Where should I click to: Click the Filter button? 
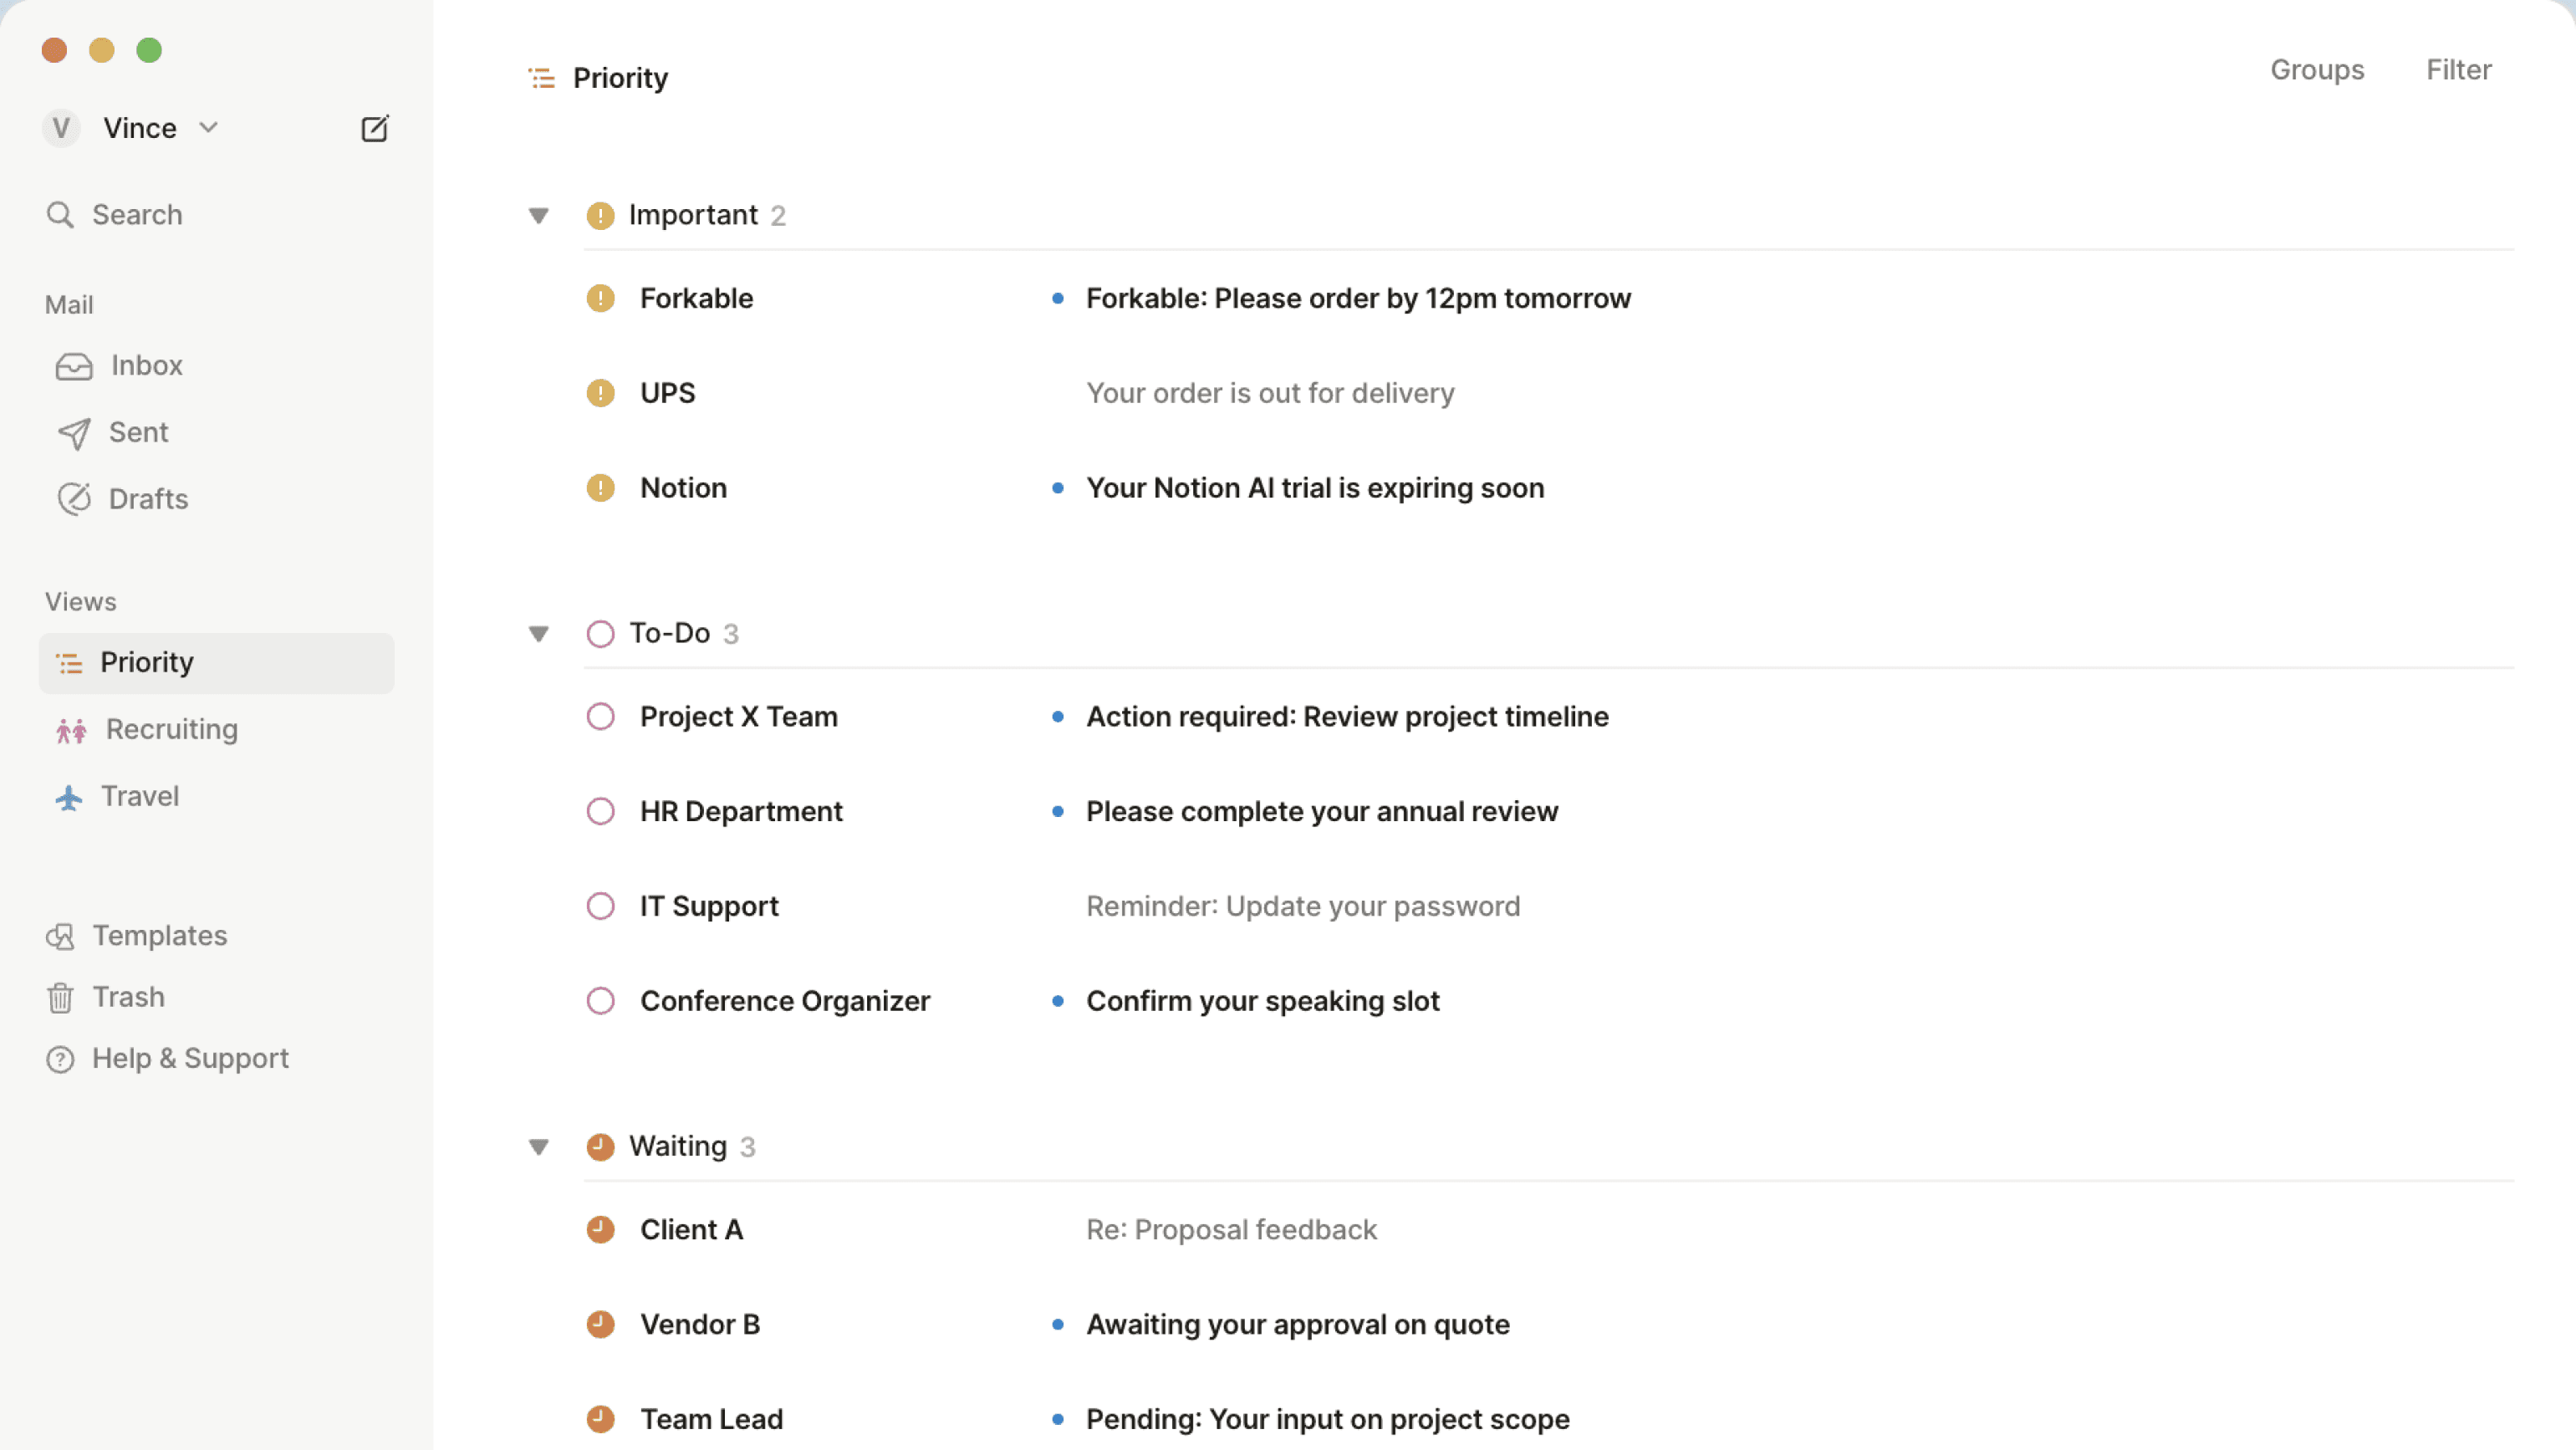pyautogui.click(x=2459, y=70)
